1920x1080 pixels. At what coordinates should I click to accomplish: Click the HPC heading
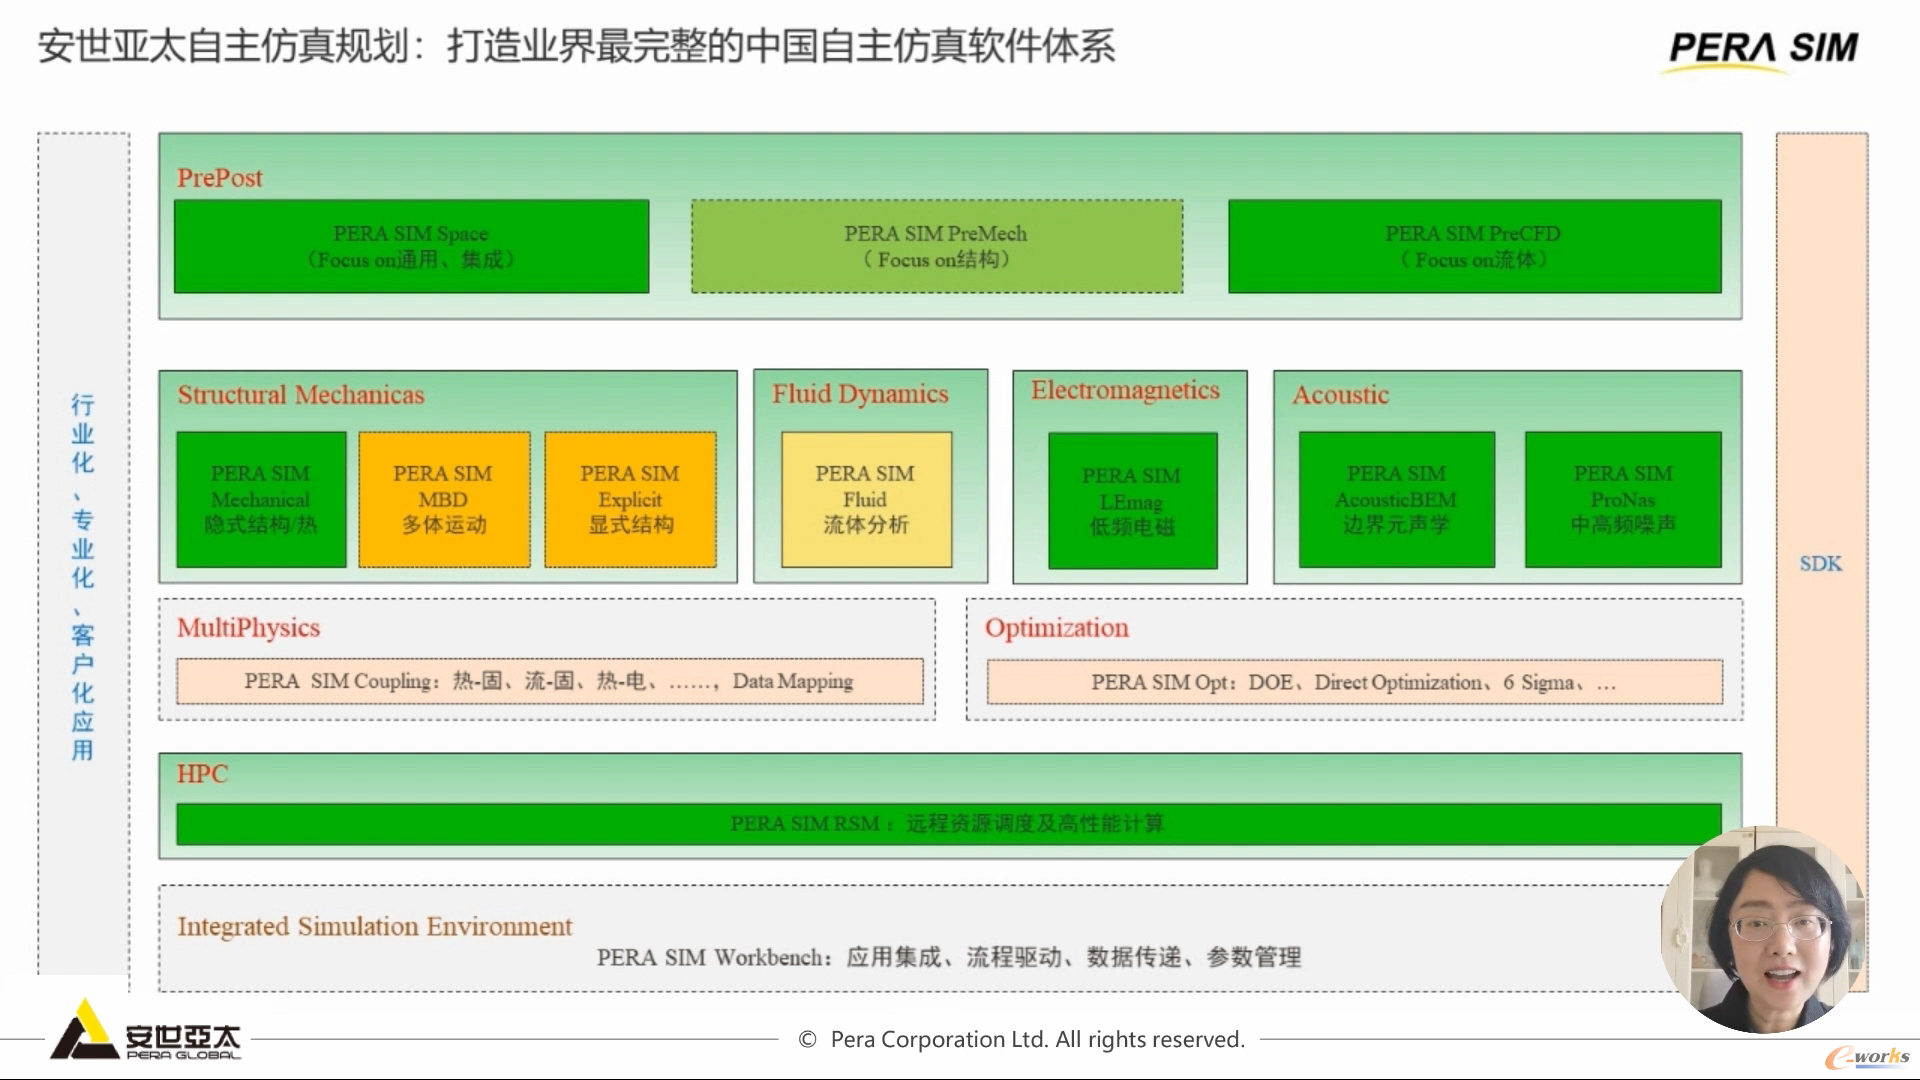click(x=203, y=774)
